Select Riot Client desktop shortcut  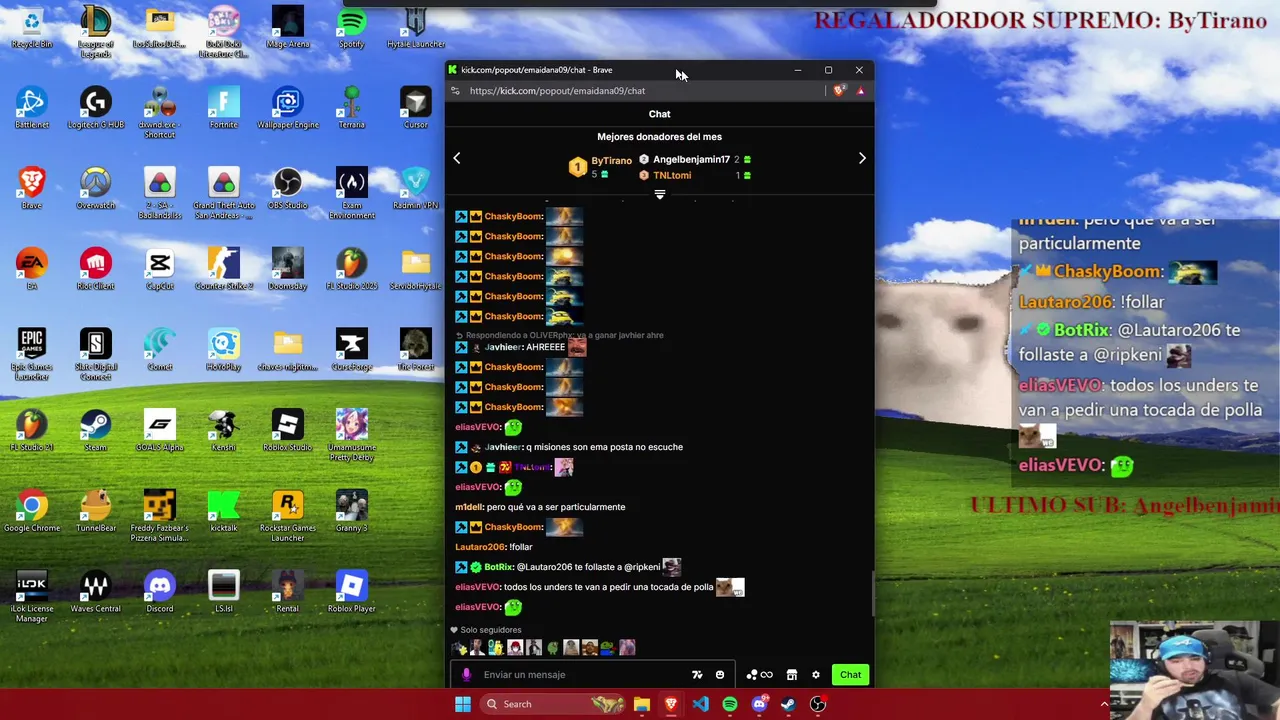tap(96, 270)
